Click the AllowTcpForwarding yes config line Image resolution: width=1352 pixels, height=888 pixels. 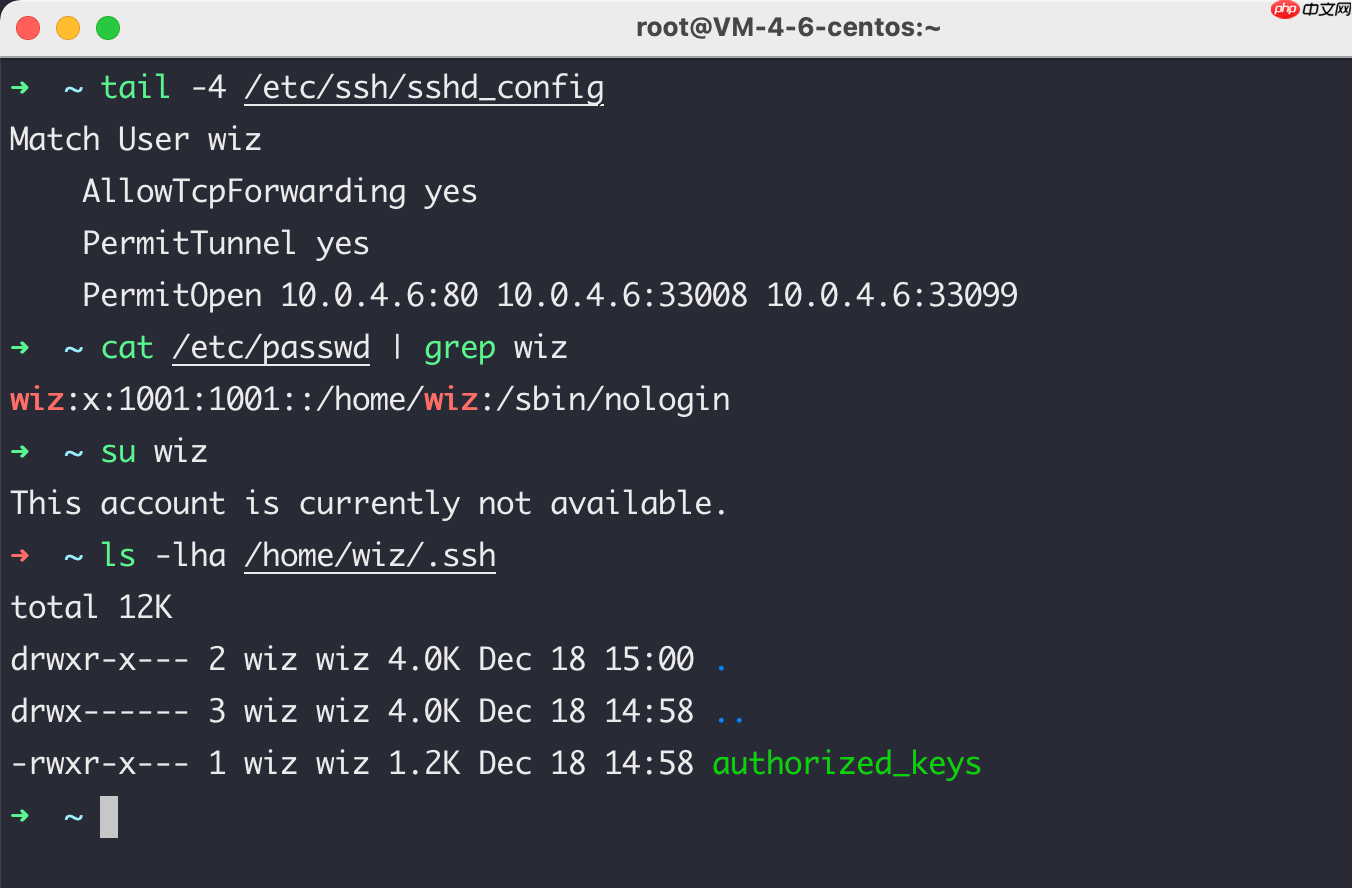click(x=280, y=191)
